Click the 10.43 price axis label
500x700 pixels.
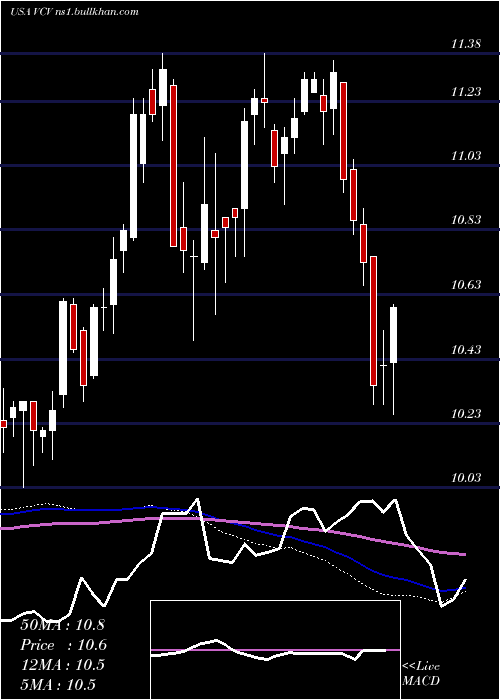(x=466, y=349)
